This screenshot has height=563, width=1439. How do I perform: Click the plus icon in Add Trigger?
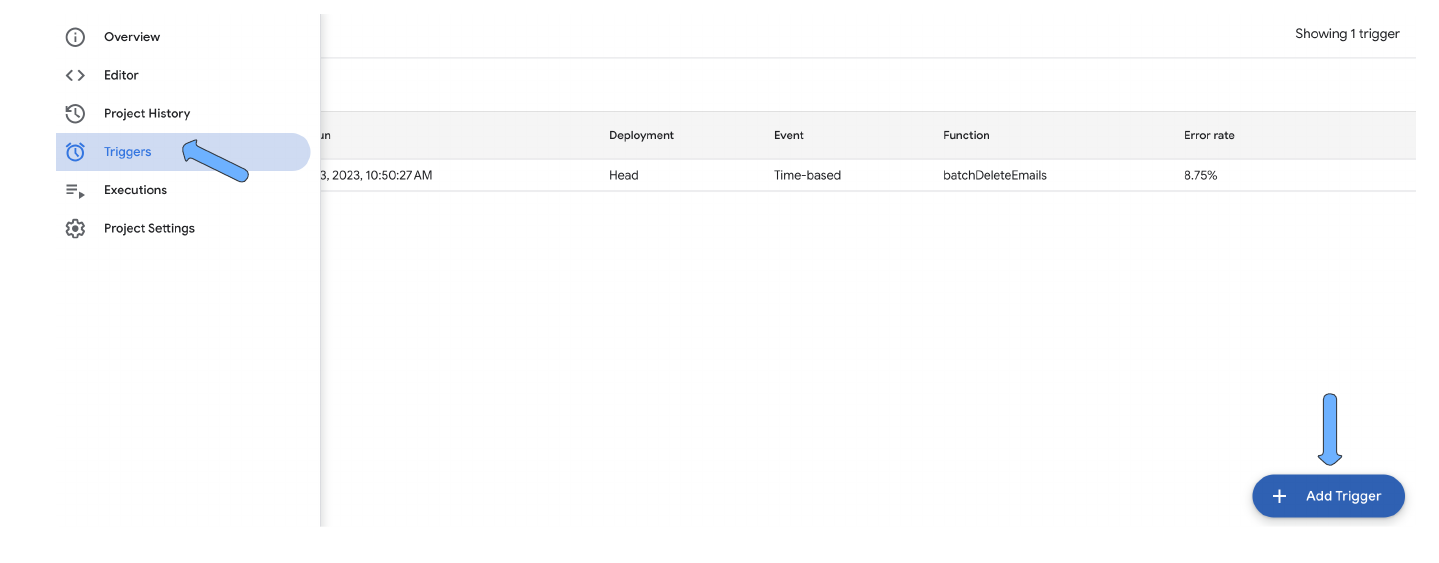[x=1279, y=496]
